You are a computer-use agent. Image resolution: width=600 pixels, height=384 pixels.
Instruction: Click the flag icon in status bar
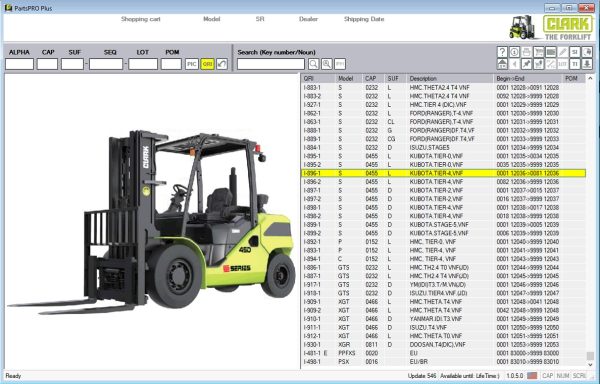tap(532, 376)
